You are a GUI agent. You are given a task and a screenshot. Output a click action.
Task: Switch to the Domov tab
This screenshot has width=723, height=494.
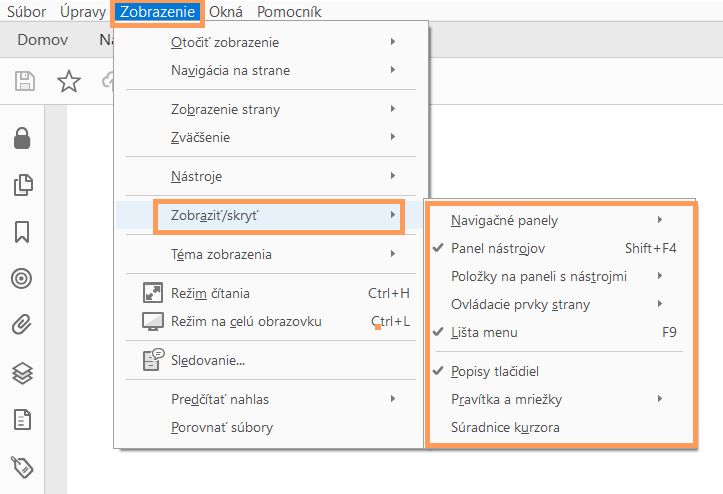(x=42, y=42)
